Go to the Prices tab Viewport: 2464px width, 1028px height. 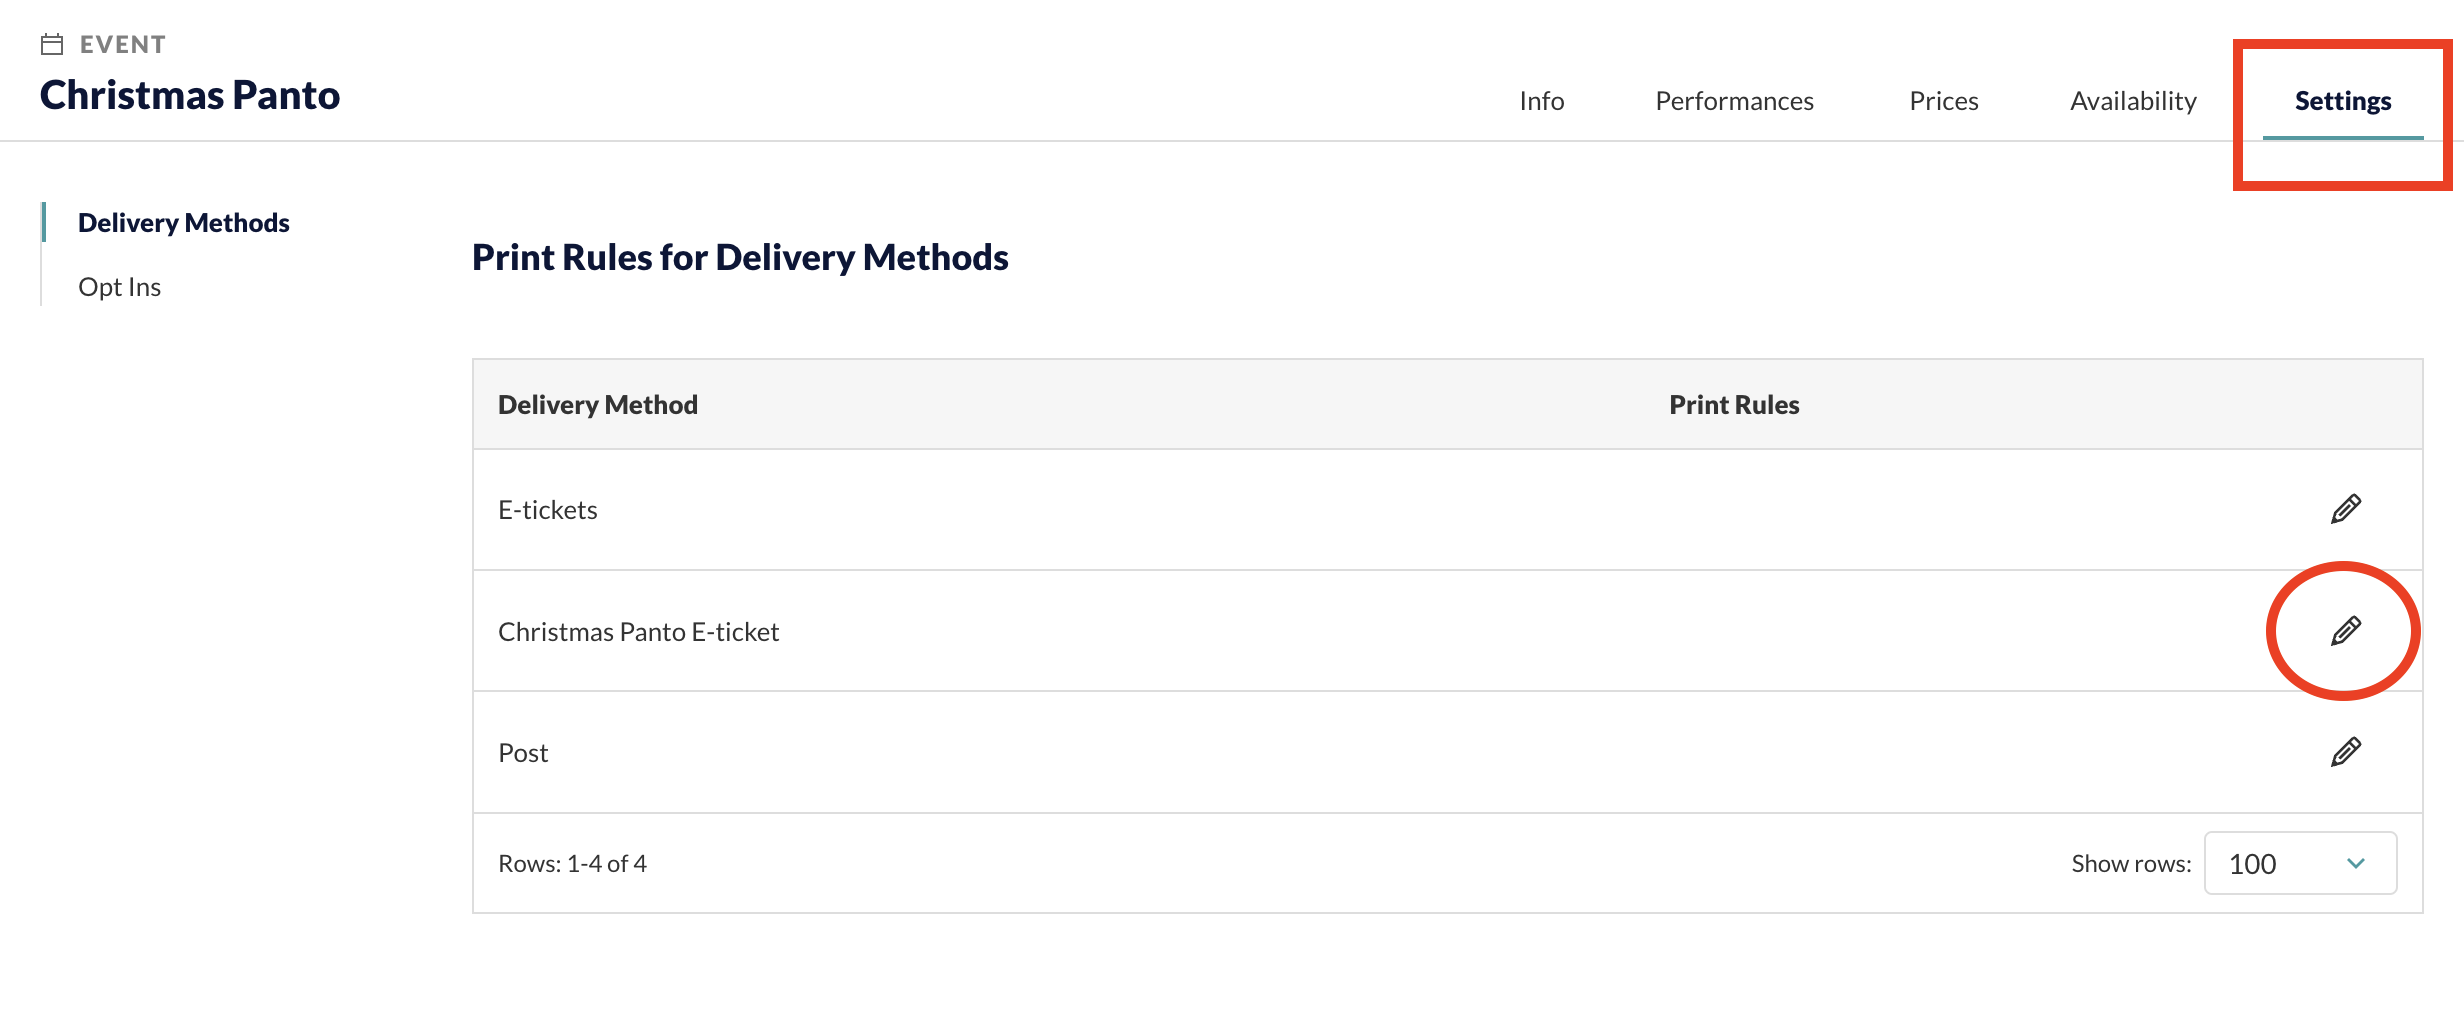click(1943, 101)
